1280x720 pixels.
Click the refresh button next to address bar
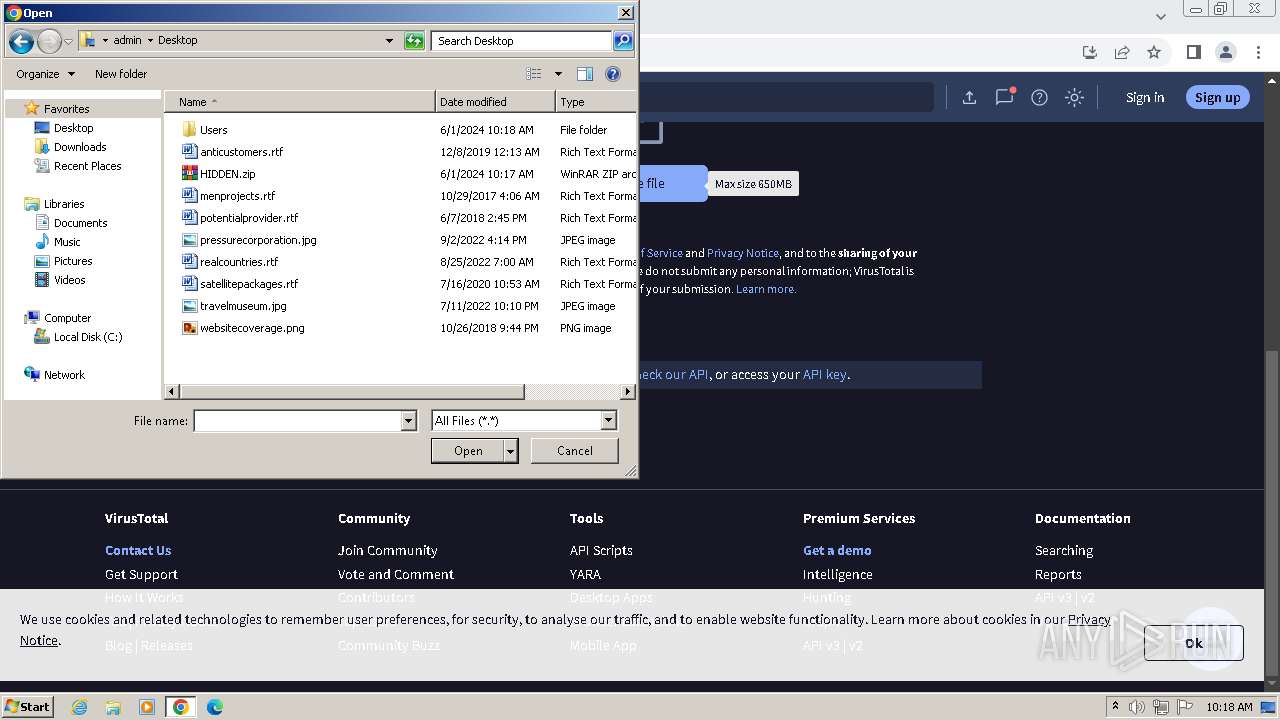coord(414,41)
